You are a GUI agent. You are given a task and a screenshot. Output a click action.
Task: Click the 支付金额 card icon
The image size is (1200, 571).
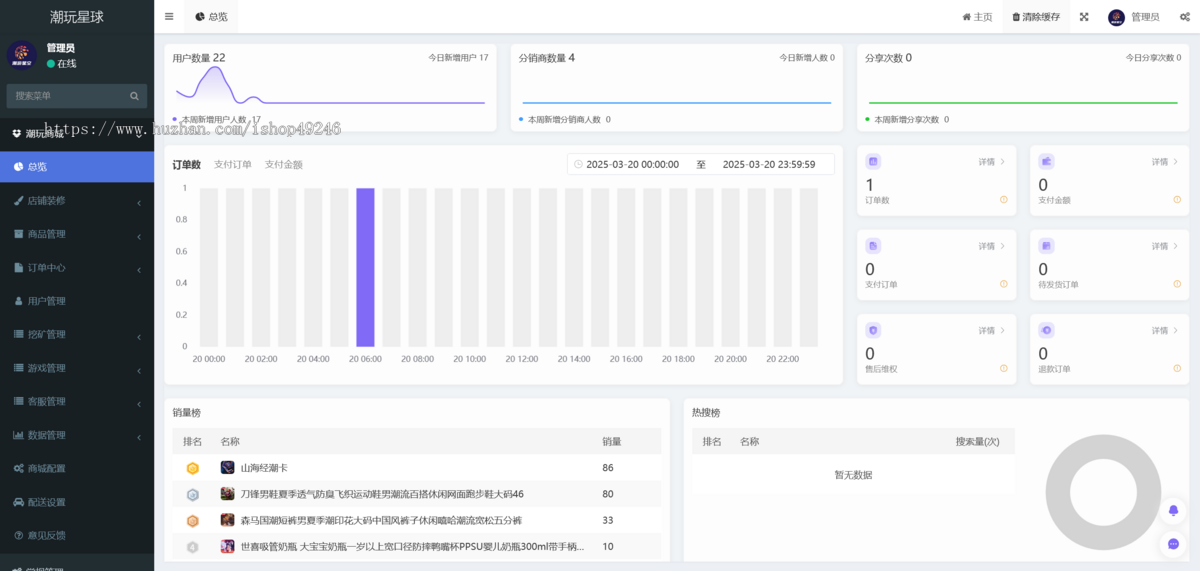tap(1046, 161)
